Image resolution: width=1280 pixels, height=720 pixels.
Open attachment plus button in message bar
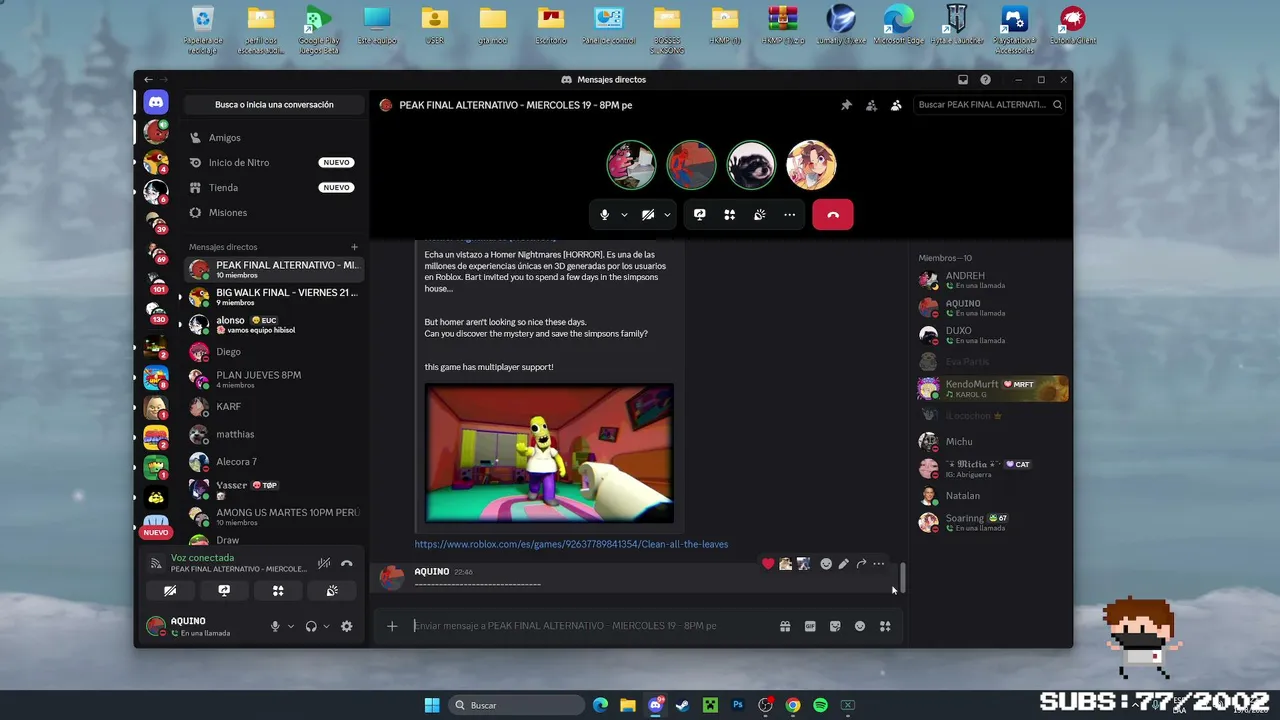click(392, 626)
